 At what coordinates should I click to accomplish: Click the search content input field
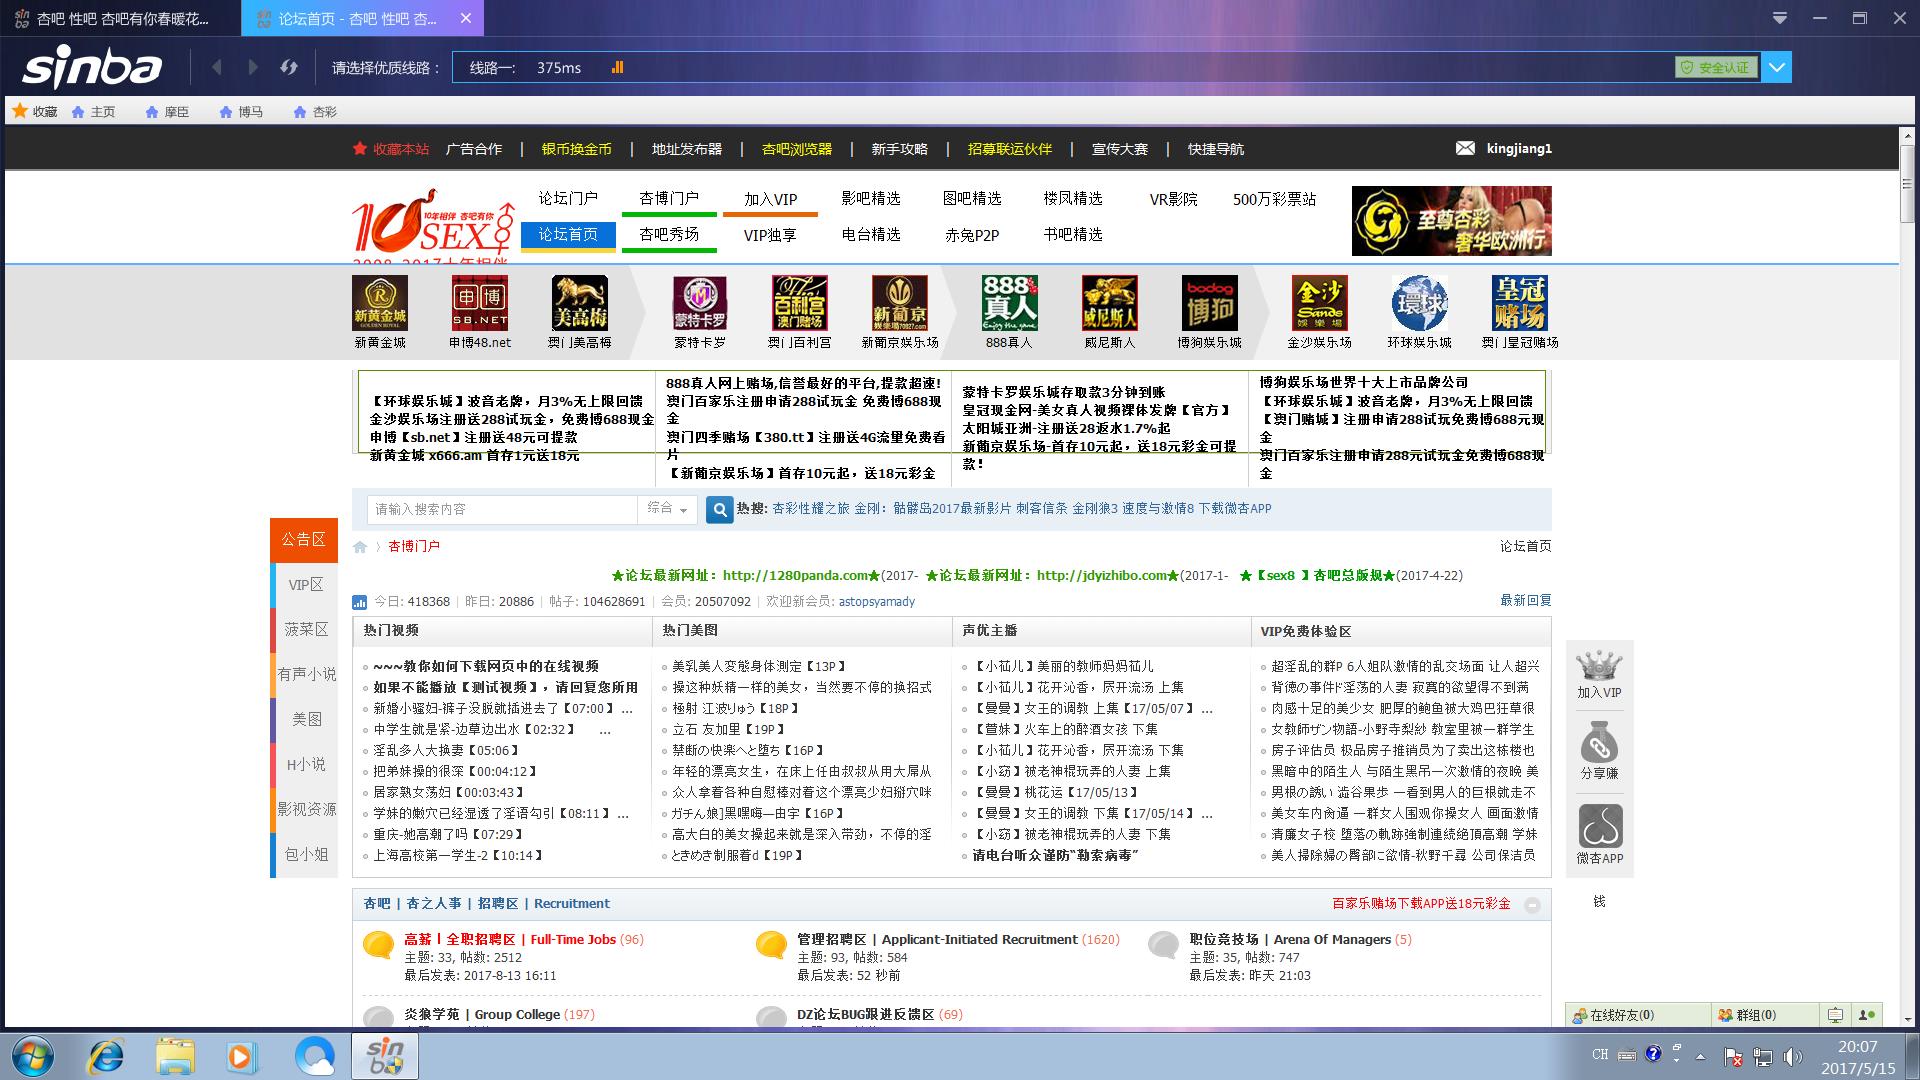(502, 509)
